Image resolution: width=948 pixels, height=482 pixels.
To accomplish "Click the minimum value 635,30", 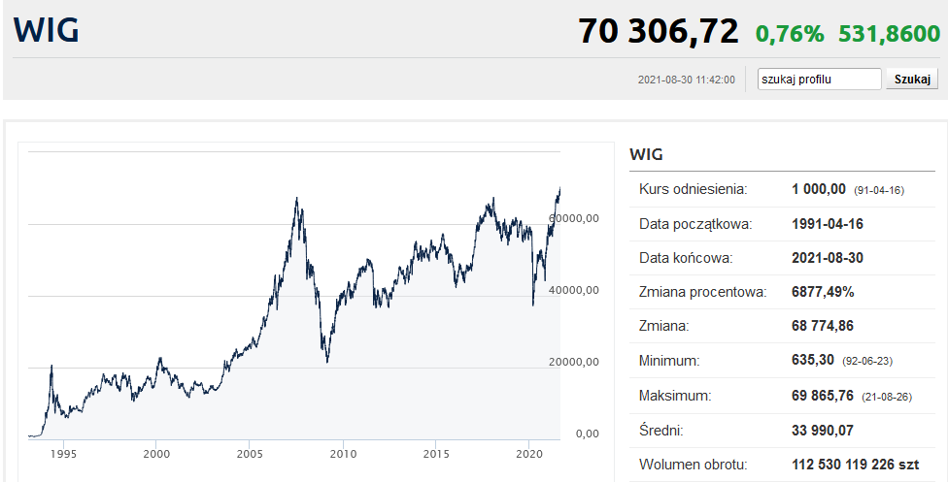I will (813, 361).
